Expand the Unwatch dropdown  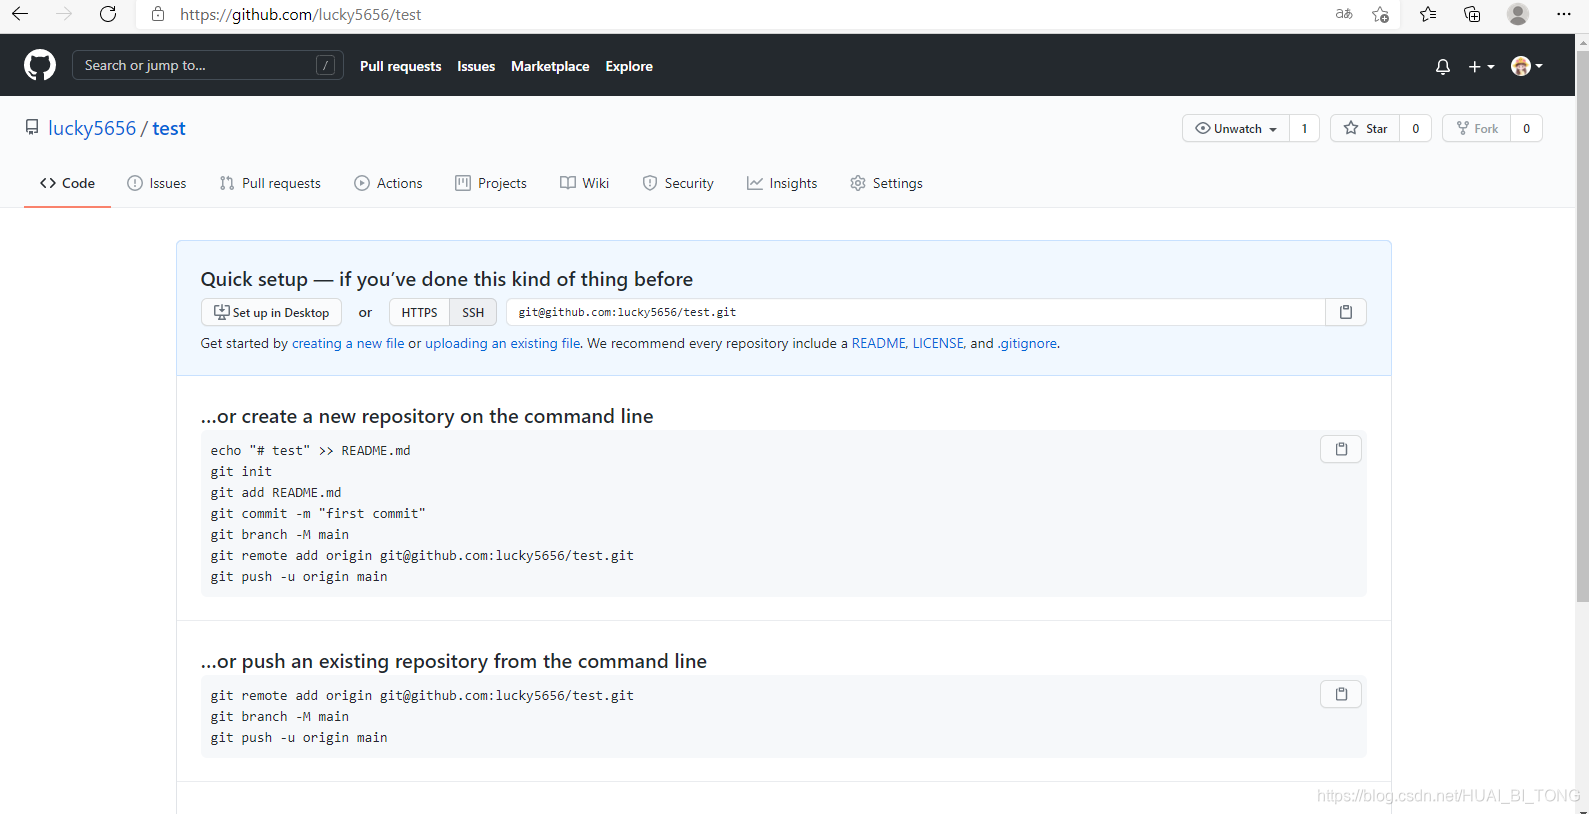(1236, 128)
